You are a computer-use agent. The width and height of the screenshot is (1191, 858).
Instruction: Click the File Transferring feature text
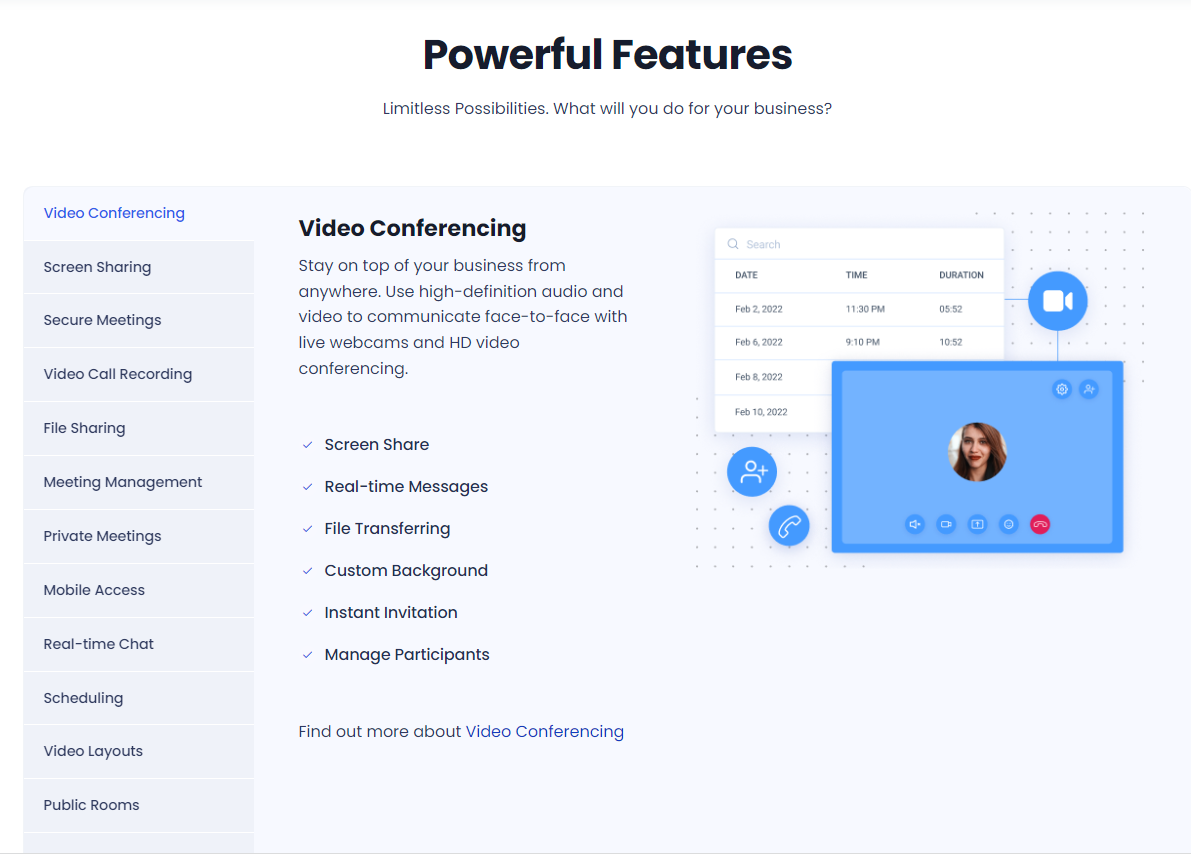click(x=387, y=528)
